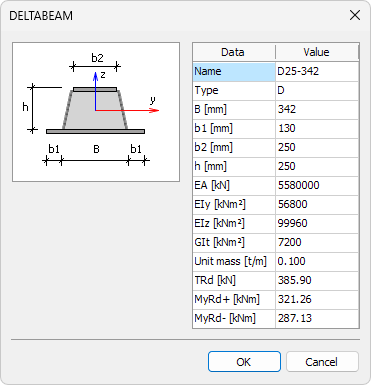Click the TRd value 385.90
Image resolution: width=371 pixels, height=385 pixels.
coord(317,281)
